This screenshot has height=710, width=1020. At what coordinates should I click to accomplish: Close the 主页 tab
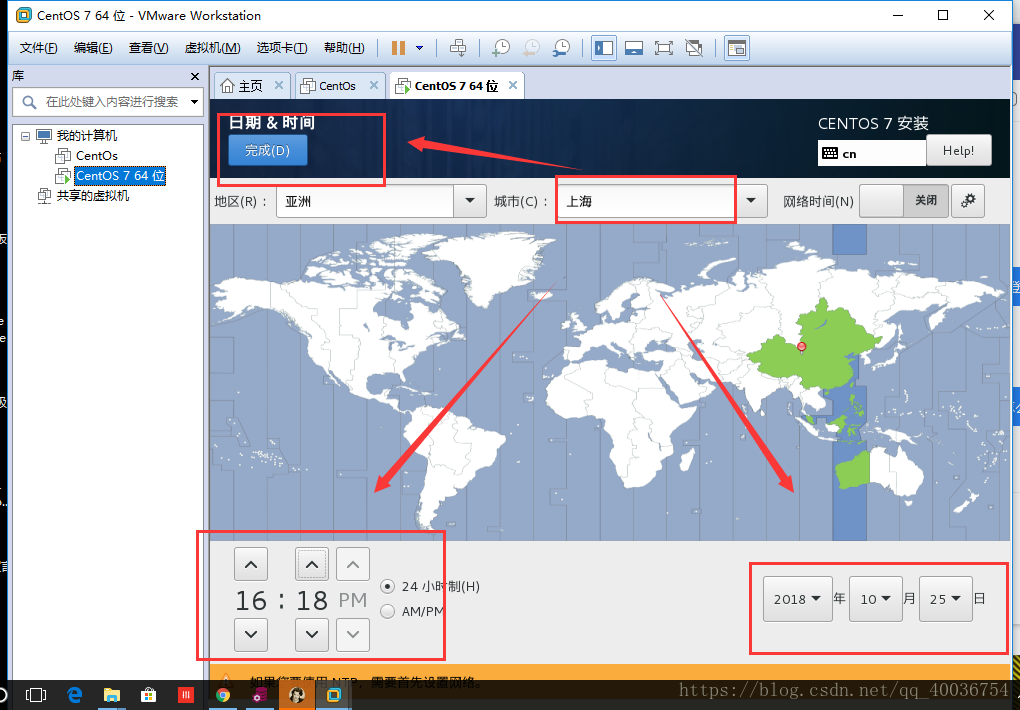pos(278,85)
